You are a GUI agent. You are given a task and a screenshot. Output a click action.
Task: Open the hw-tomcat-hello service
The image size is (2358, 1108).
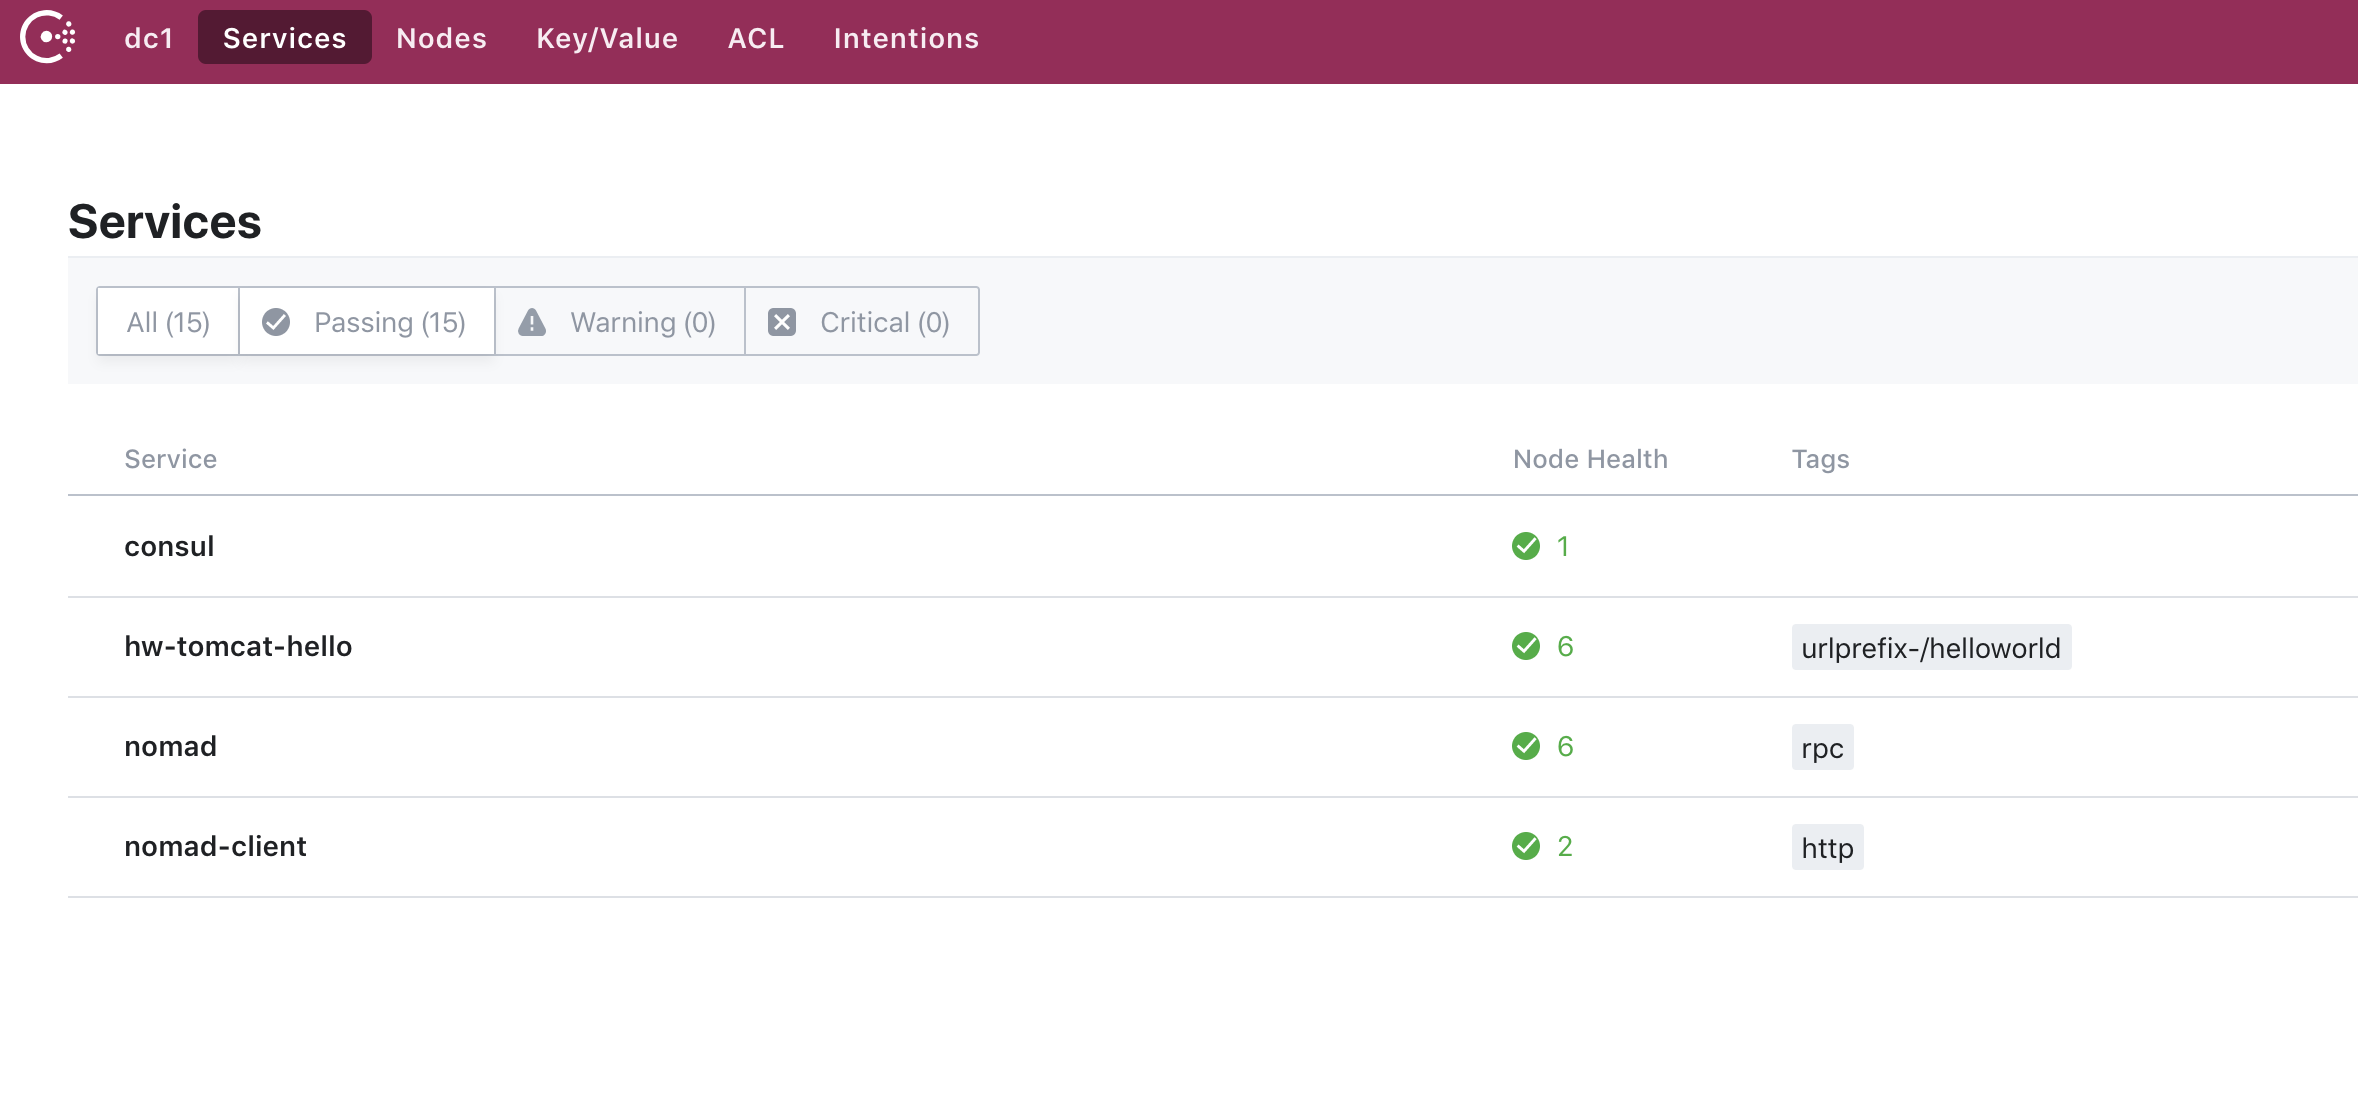pos(238,646)
